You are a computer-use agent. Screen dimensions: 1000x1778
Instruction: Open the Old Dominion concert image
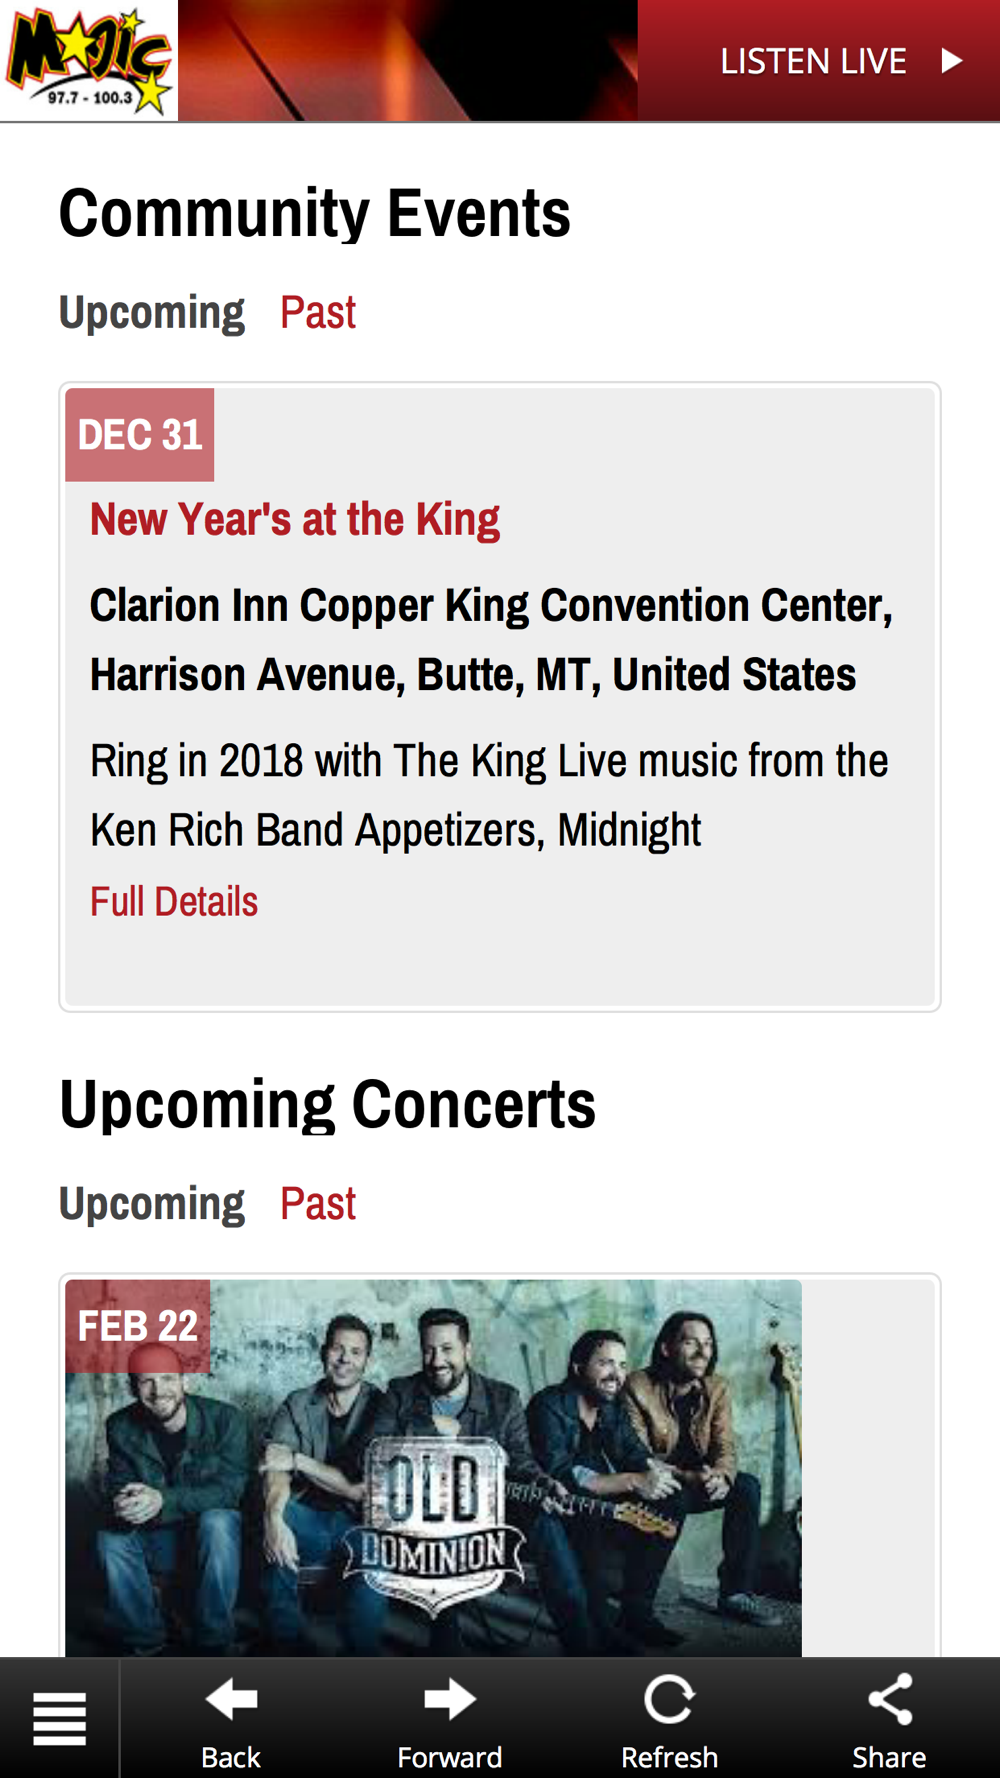(434, 1468)
